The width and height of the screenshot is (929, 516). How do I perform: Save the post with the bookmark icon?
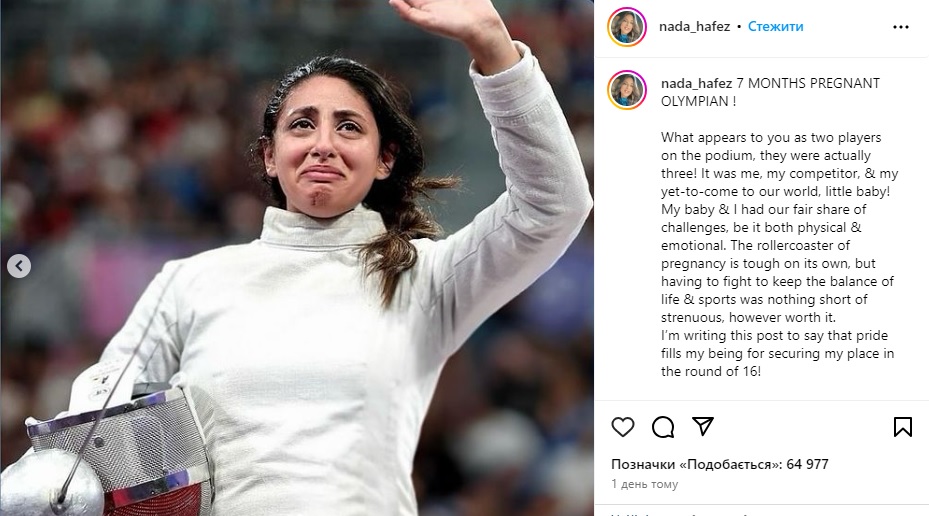point(902,427)
